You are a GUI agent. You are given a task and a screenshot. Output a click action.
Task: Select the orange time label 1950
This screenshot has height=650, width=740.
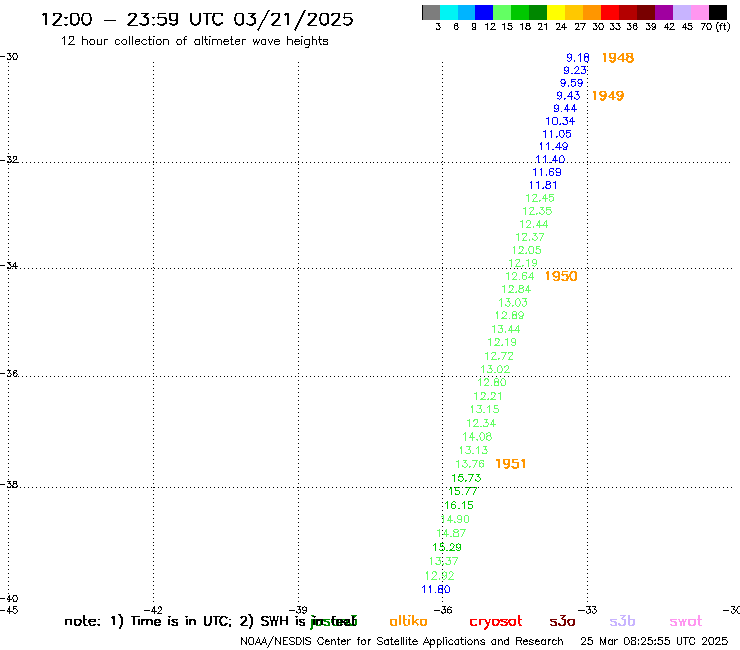[x=561, y=276]
